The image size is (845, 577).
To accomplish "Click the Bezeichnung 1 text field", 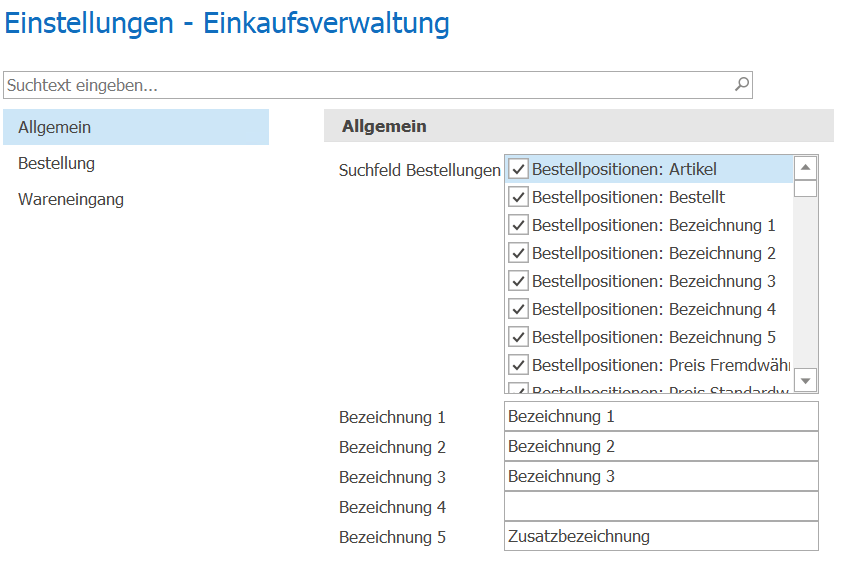I will [661, 416].
